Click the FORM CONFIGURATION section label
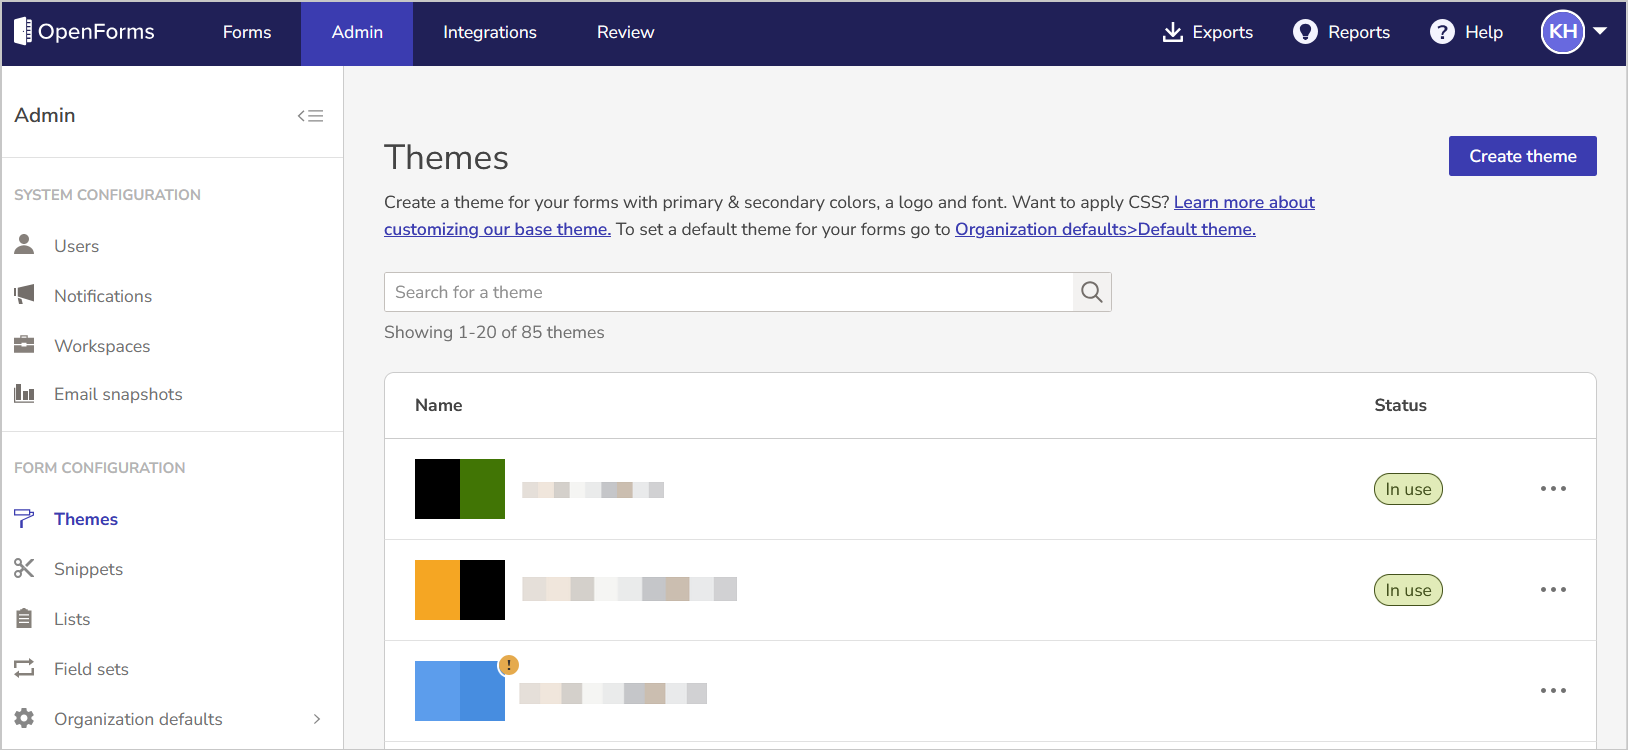 coord(99,468)
